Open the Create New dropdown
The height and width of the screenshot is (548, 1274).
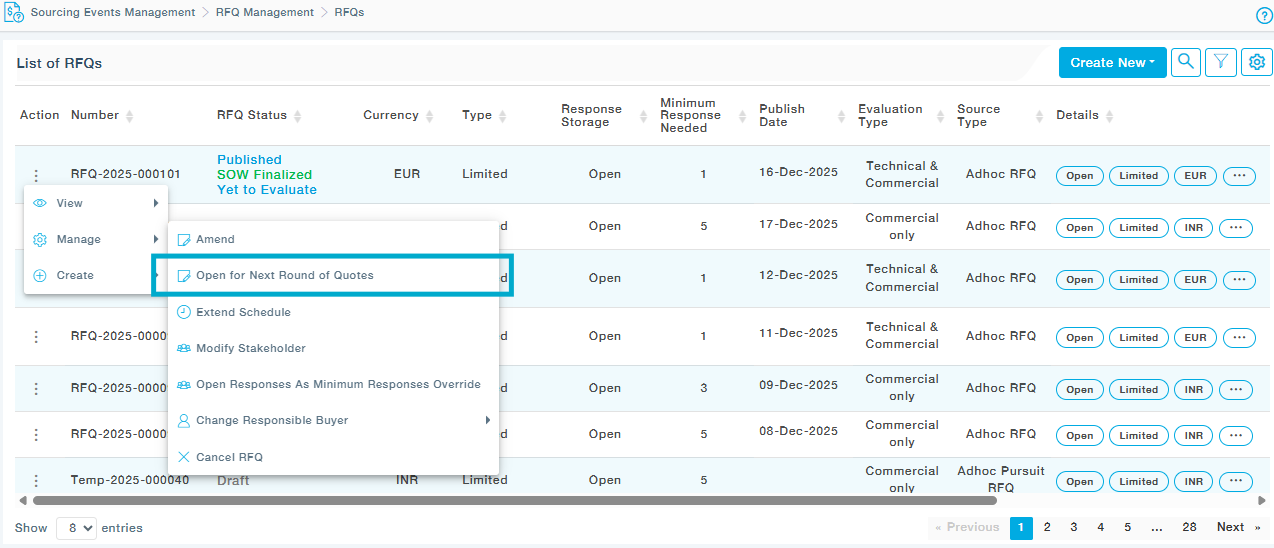pos(1112,62)
